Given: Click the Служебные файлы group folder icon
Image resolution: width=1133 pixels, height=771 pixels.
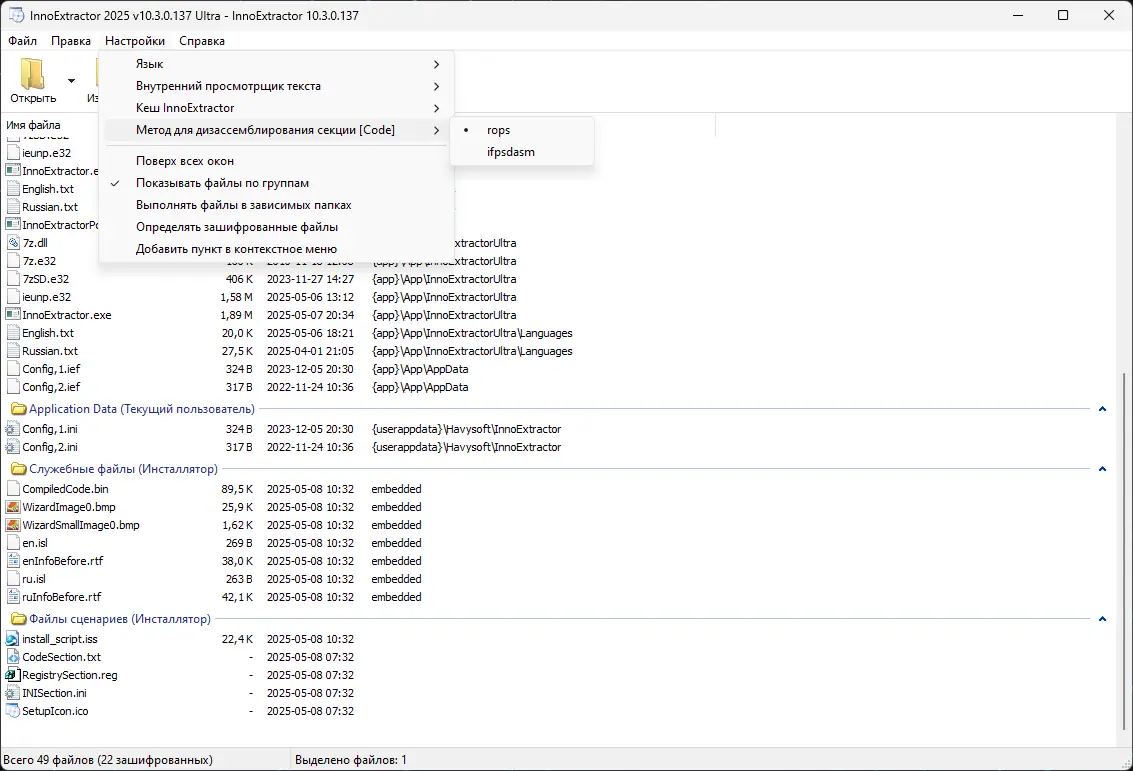Looking at the screenshot, I should click(x=19, y=469).
